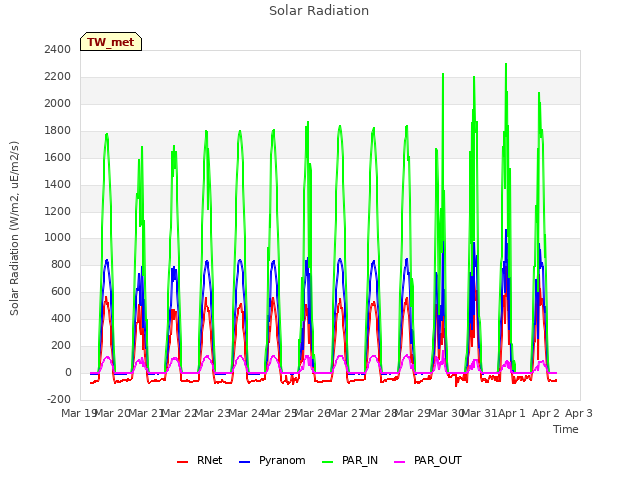This screenshot has height=480, width=640.
Task: Click the 1600 Y-axis tick label
Action: point(58,157)
